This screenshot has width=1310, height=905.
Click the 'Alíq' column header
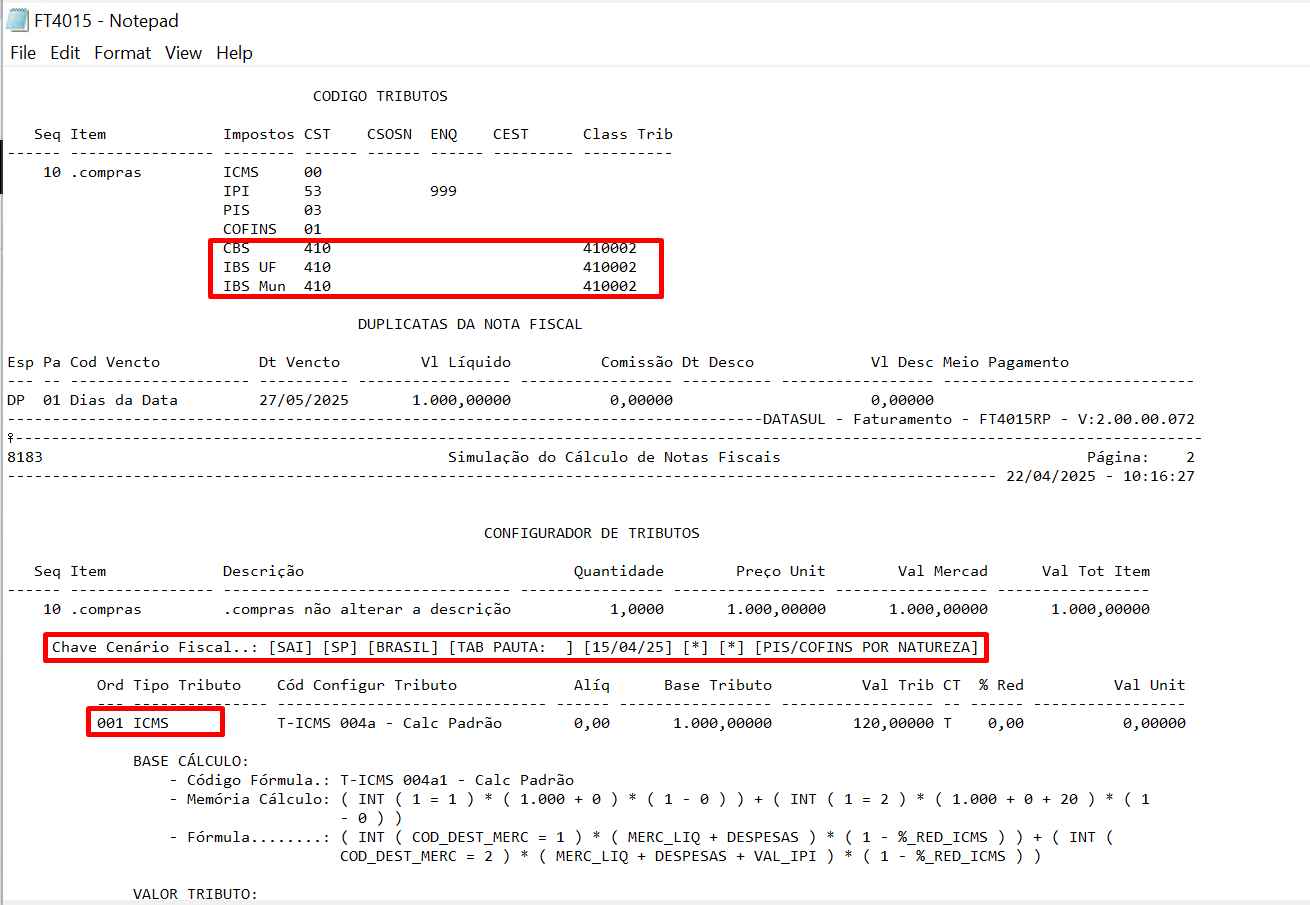click(592, 685)
